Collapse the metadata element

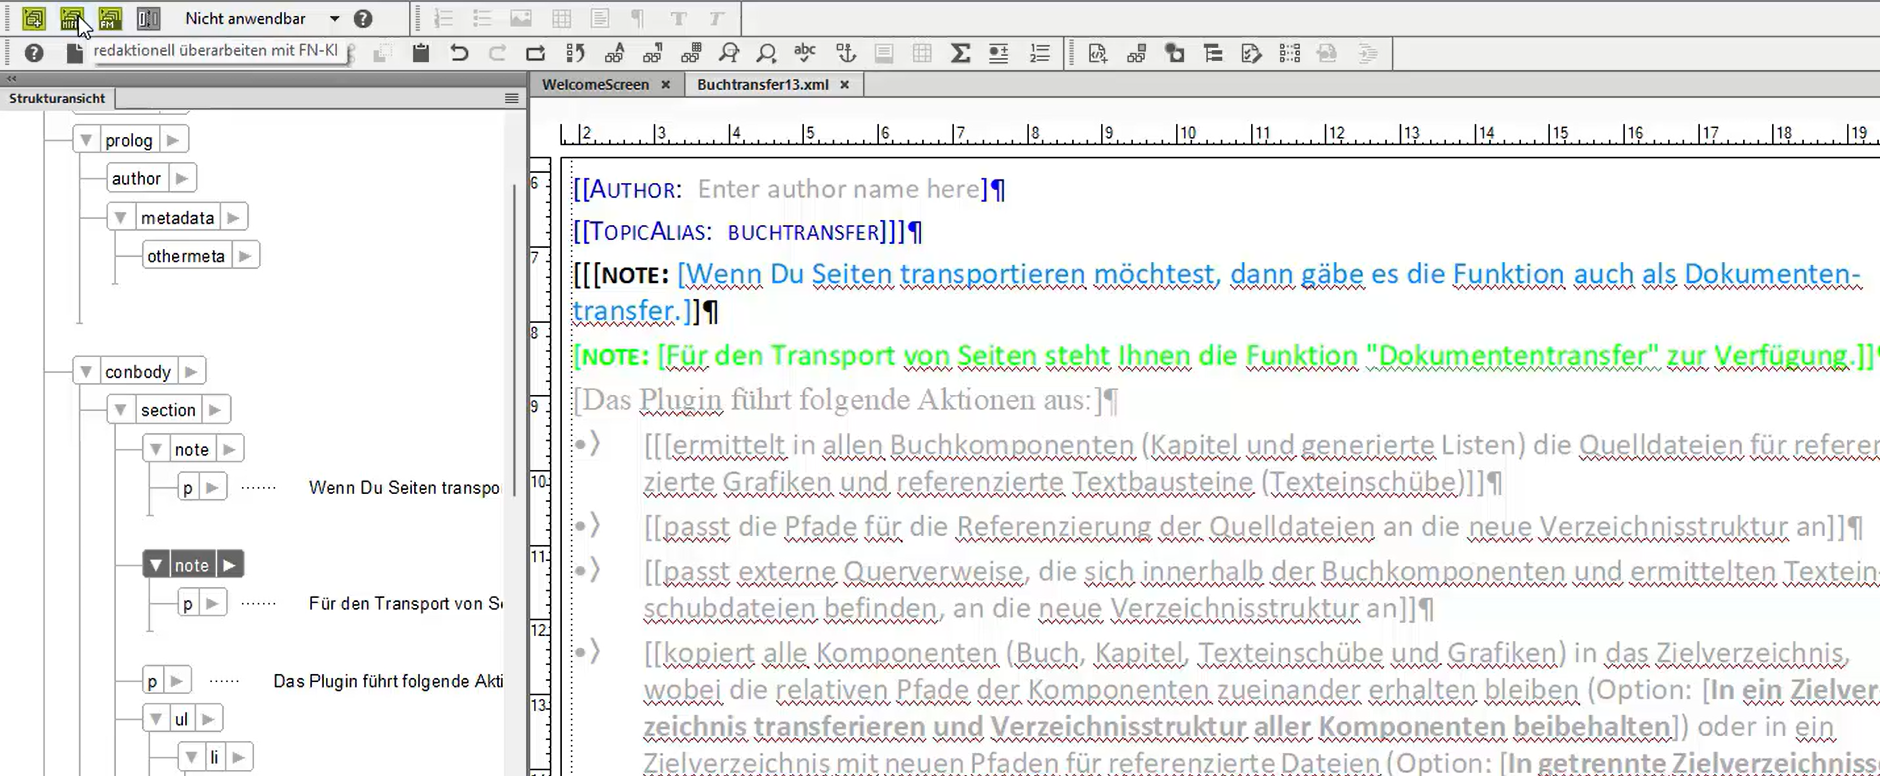click(x=121, y=218)
